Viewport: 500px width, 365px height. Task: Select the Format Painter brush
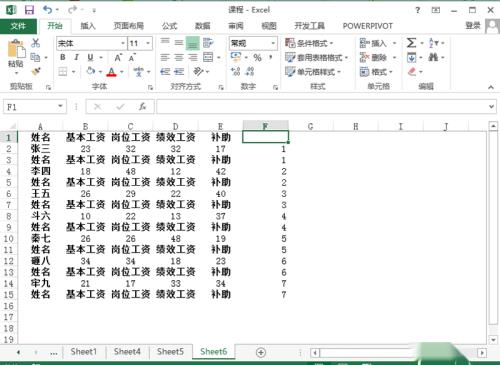coord(35,71)
